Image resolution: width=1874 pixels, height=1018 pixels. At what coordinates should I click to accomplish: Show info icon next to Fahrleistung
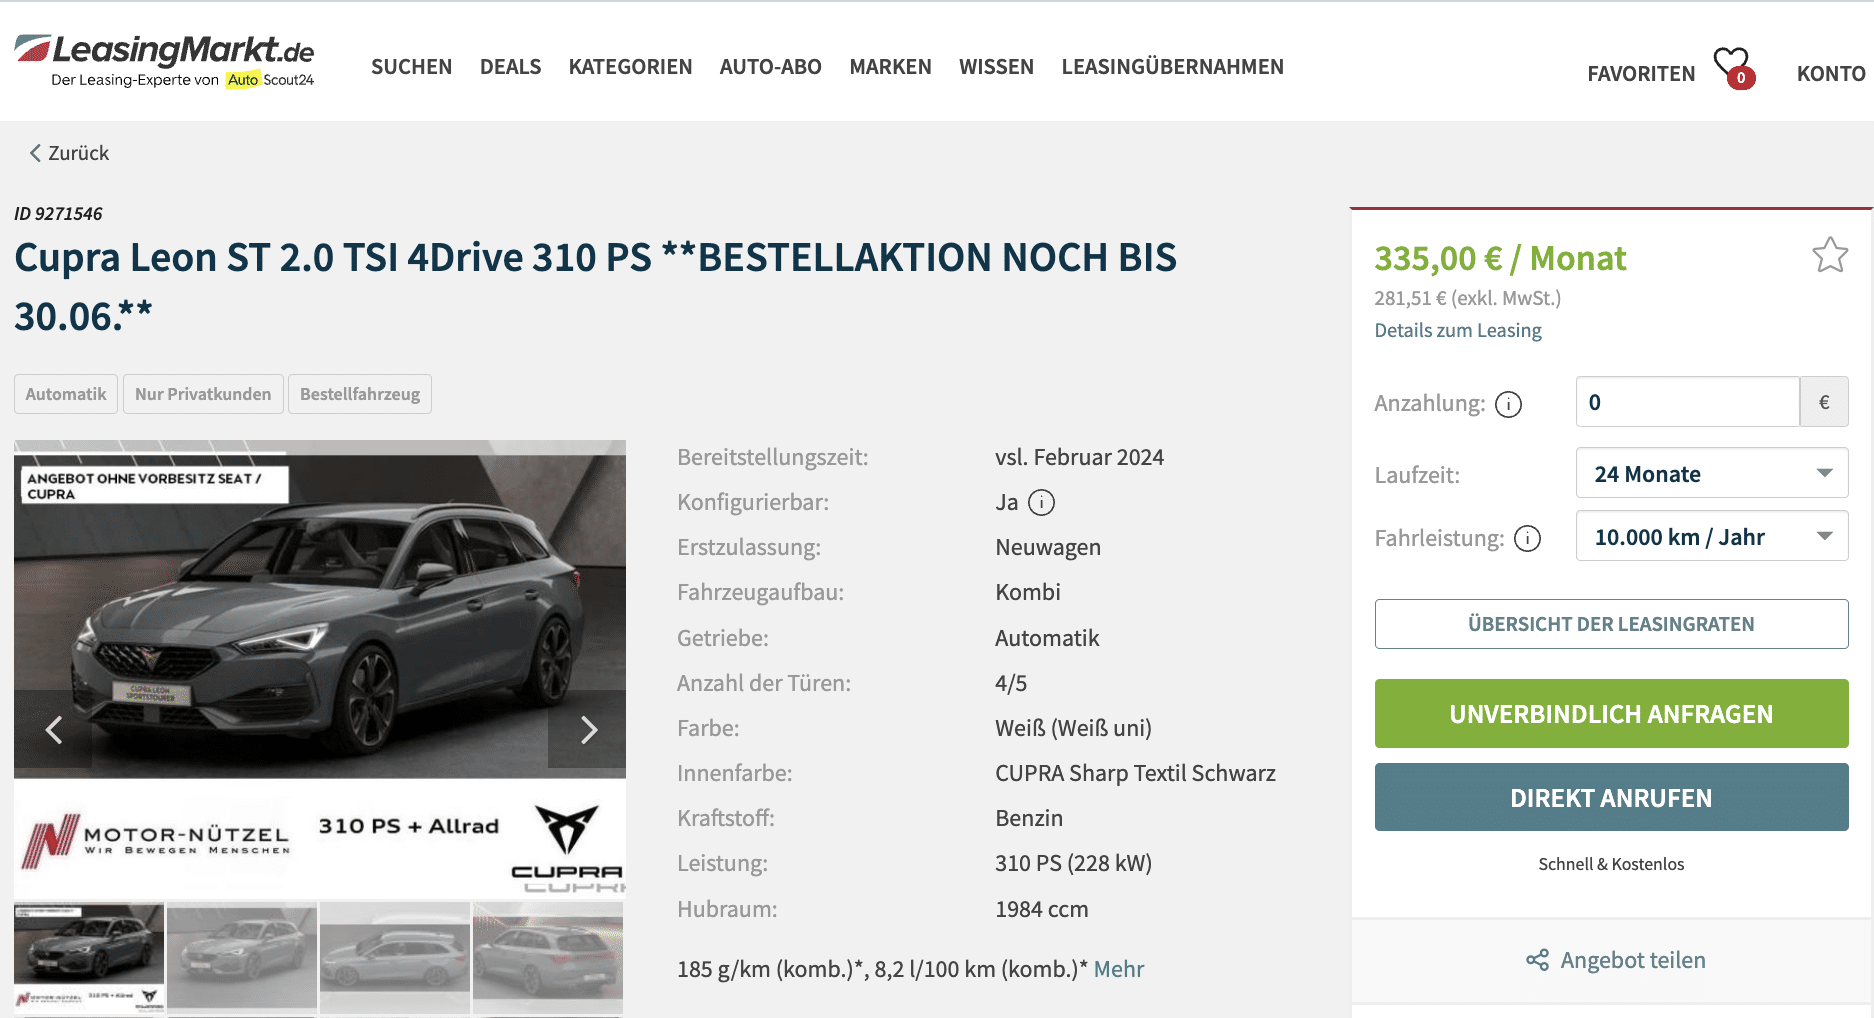click(x=1527, y=539)
